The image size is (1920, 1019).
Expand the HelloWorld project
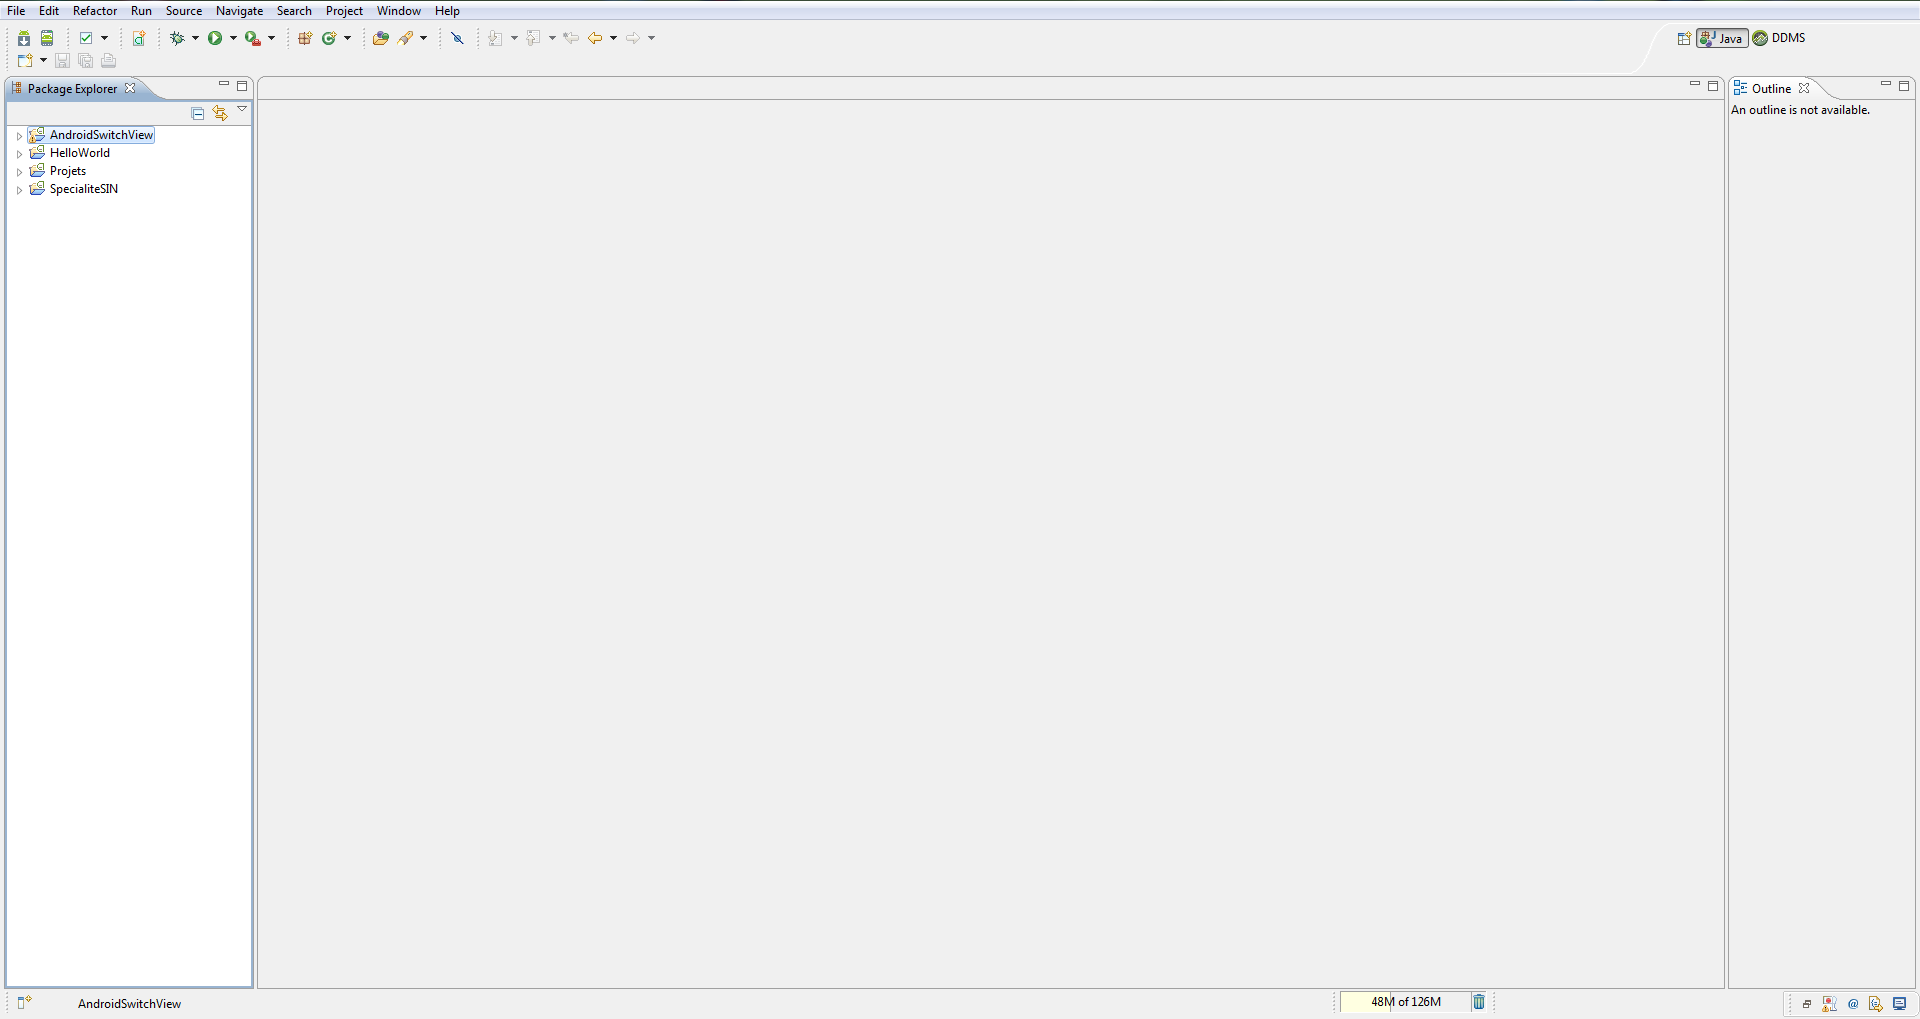click(19, 154)
